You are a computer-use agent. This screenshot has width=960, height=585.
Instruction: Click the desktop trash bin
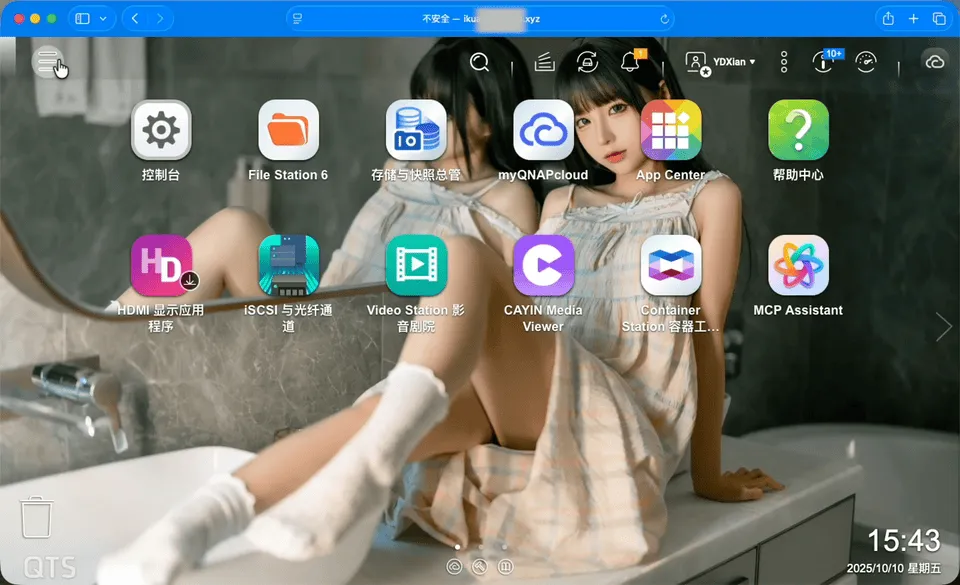[x=37, y=518]
